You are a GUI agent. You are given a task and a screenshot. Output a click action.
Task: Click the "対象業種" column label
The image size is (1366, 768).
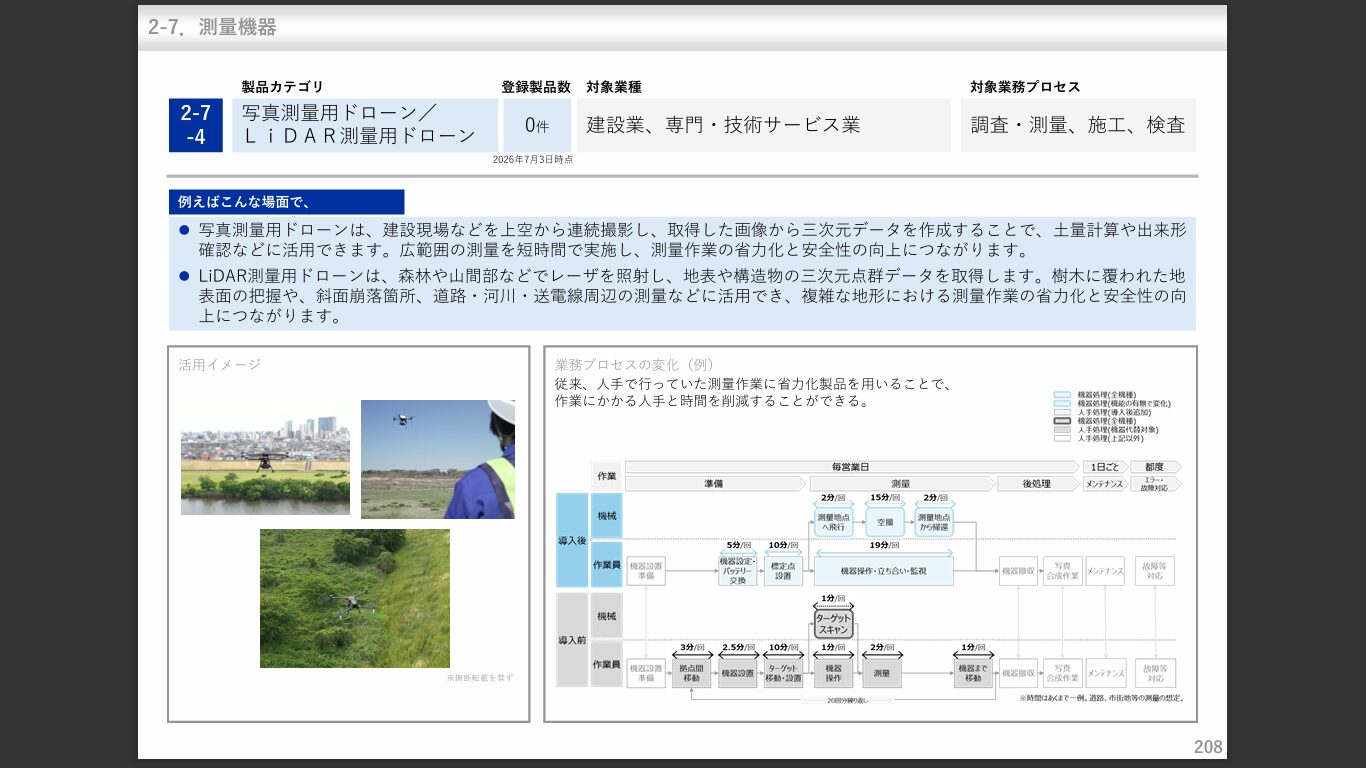pos(614,87)
